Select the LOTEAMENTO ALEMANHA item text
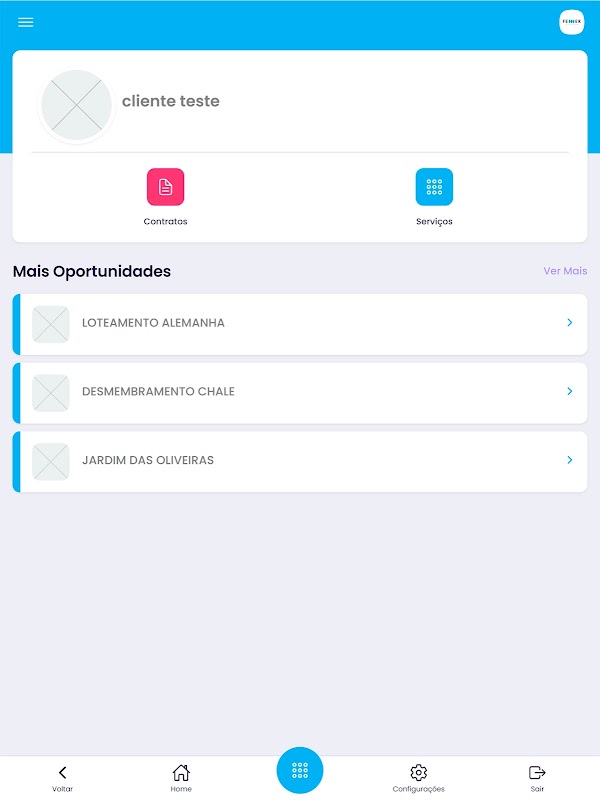Image resolution: width=600 pixels, height=800 pixels. pyautogui.click(x=153, y=323)
